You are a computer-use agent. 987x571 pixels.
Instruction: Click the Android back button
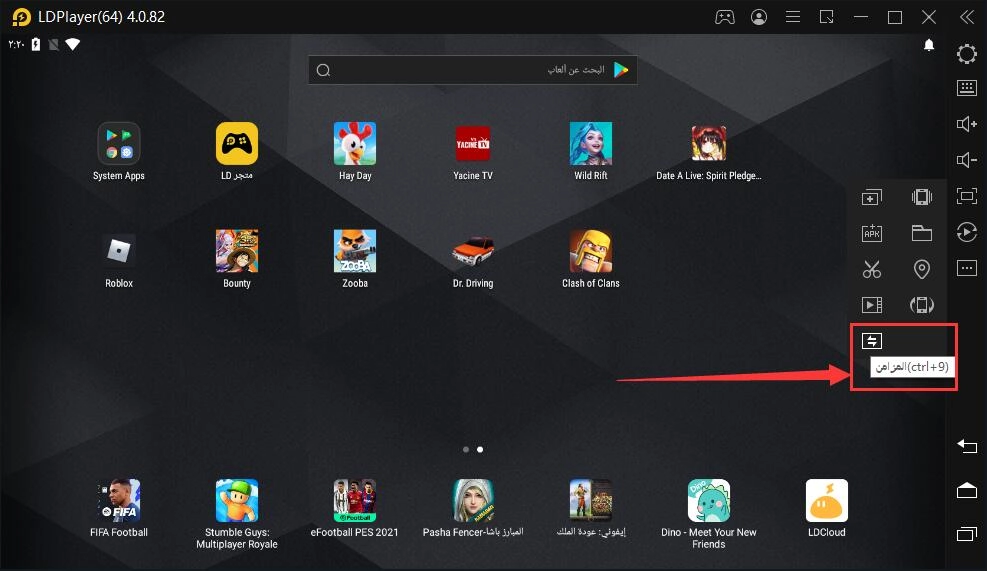point(967,446)
